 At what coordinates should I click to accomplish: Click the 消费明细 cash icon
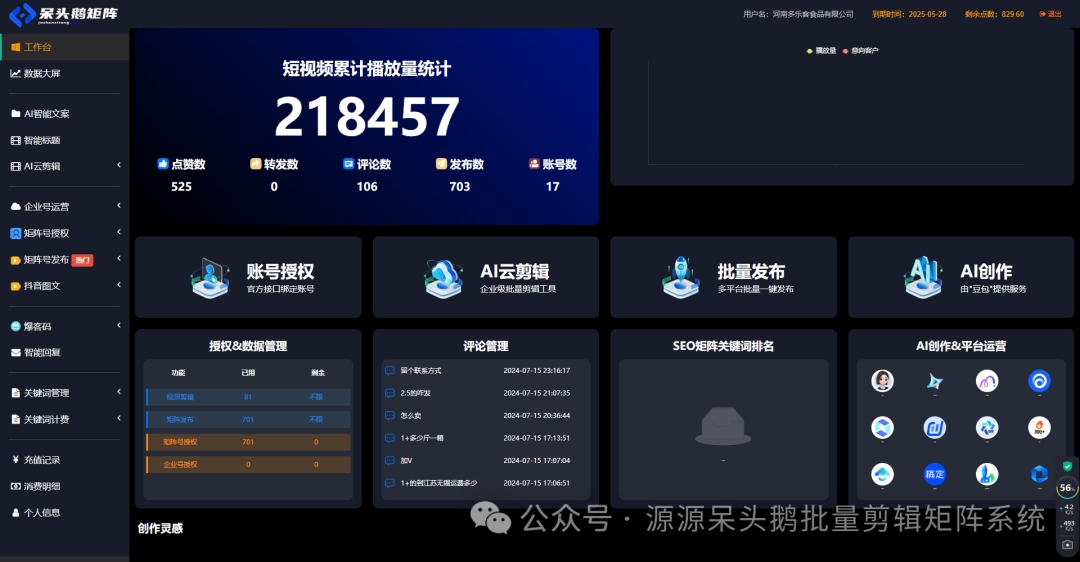pos(15,486)
